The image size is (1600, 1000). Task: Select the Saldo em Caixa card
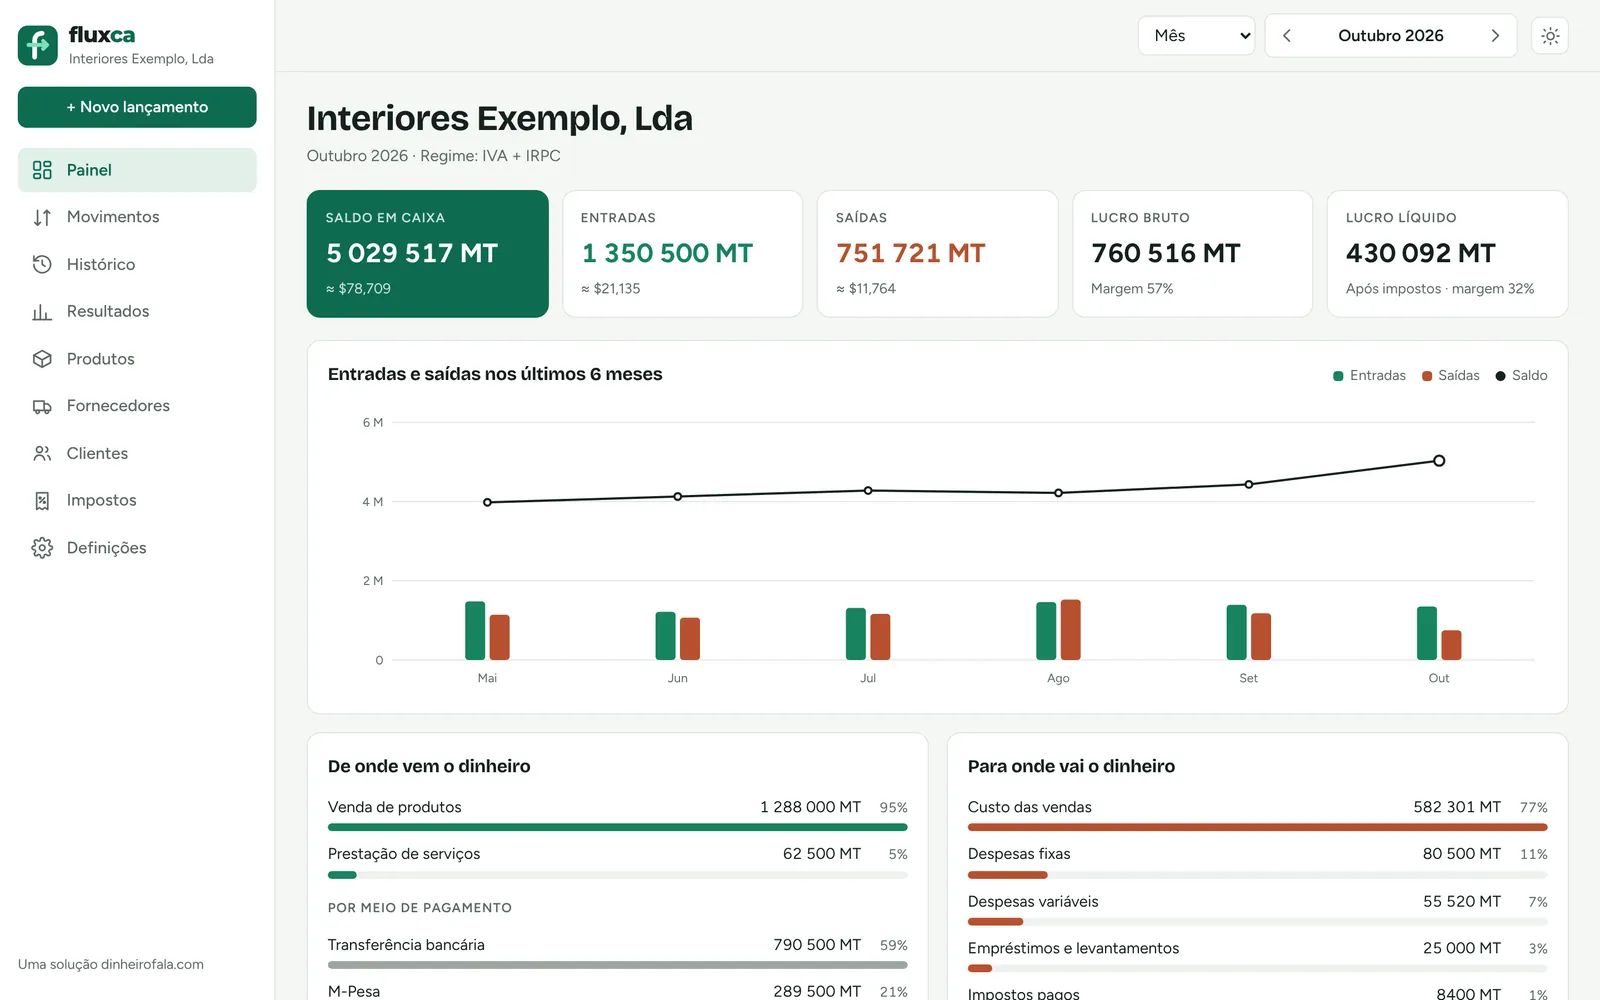tap(428, 254)
